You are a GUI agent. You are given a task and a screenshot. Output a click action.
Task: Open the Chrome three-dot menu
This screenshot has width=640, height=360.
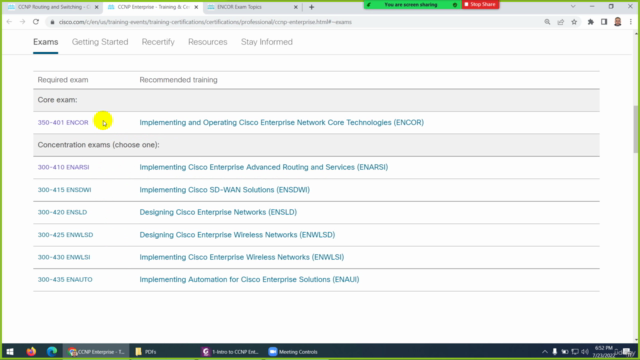[x=631, y=22]
